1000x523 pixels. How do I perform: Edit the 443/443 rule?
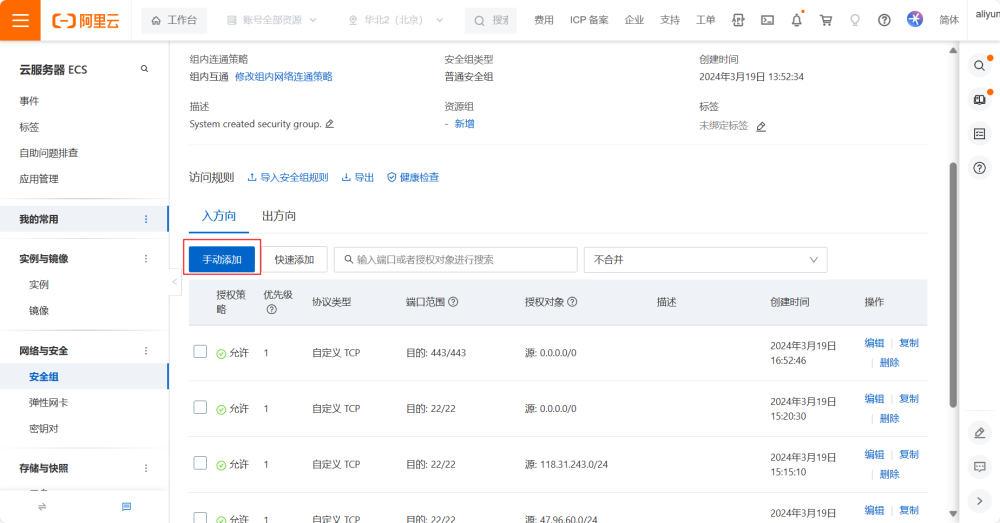(874, 343)
